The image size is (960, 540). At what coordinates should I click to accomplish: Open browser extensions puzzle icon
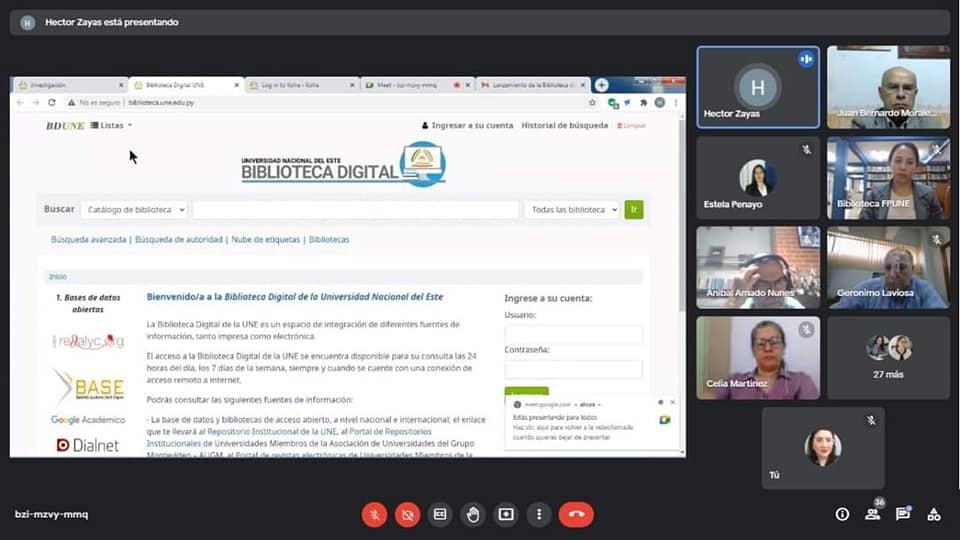[643, 103]
